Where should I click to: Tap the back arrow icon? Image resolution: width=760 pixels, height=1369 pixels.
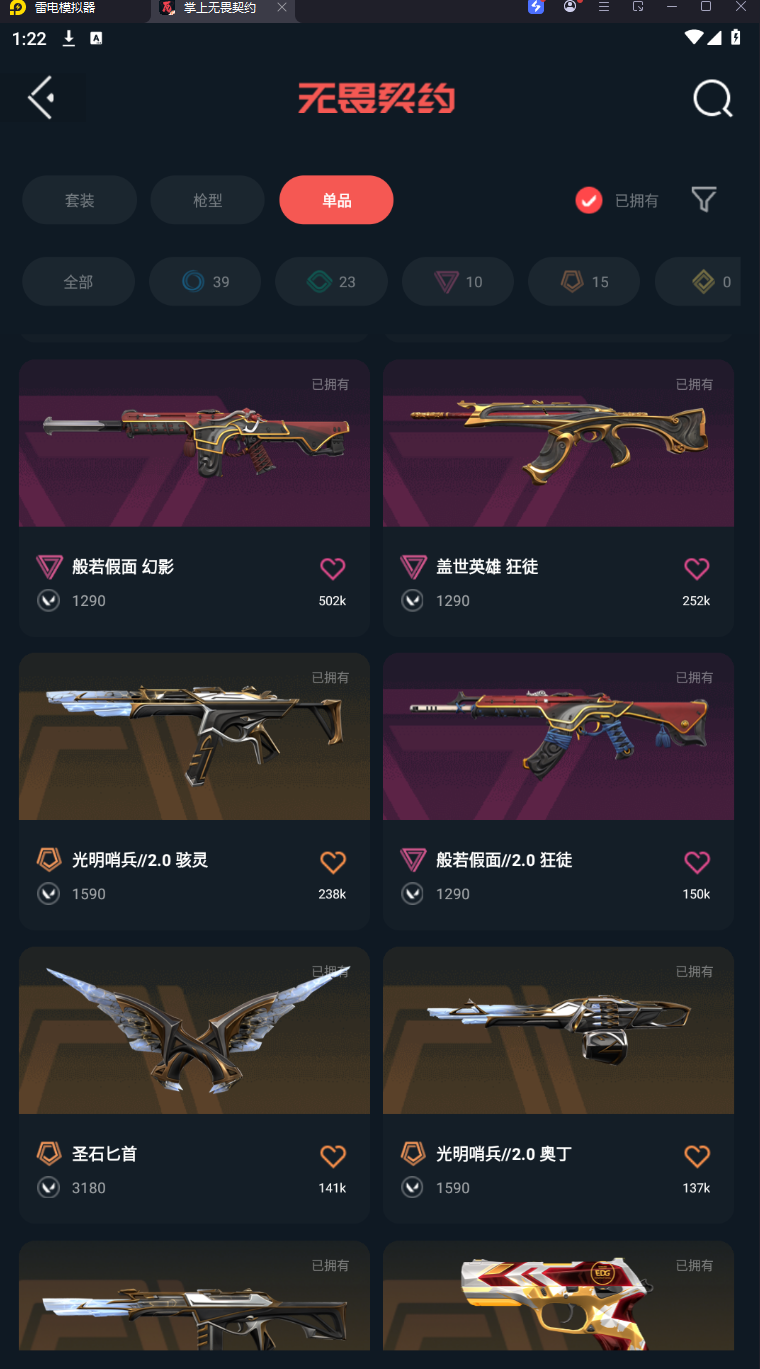pyautogui.click(x=40, y=98)
